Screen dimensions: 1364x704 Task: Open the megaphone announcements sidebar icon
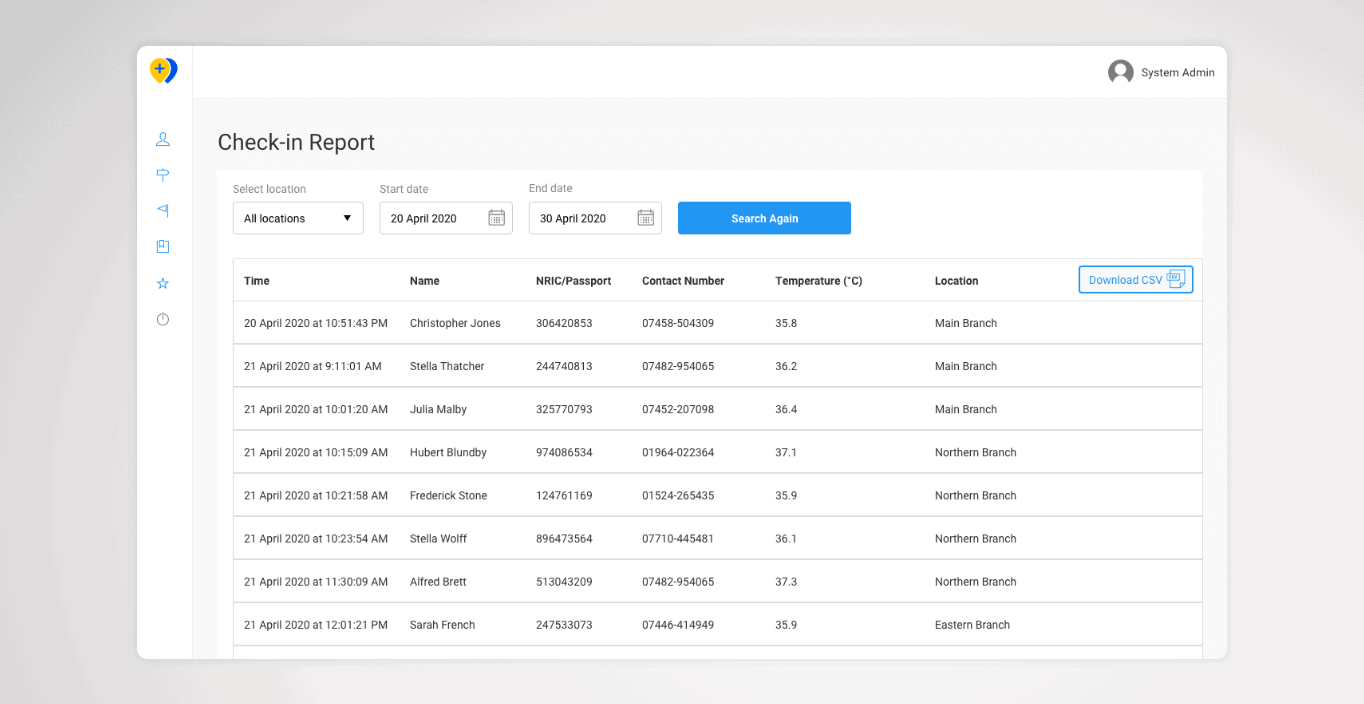(163, 210)
